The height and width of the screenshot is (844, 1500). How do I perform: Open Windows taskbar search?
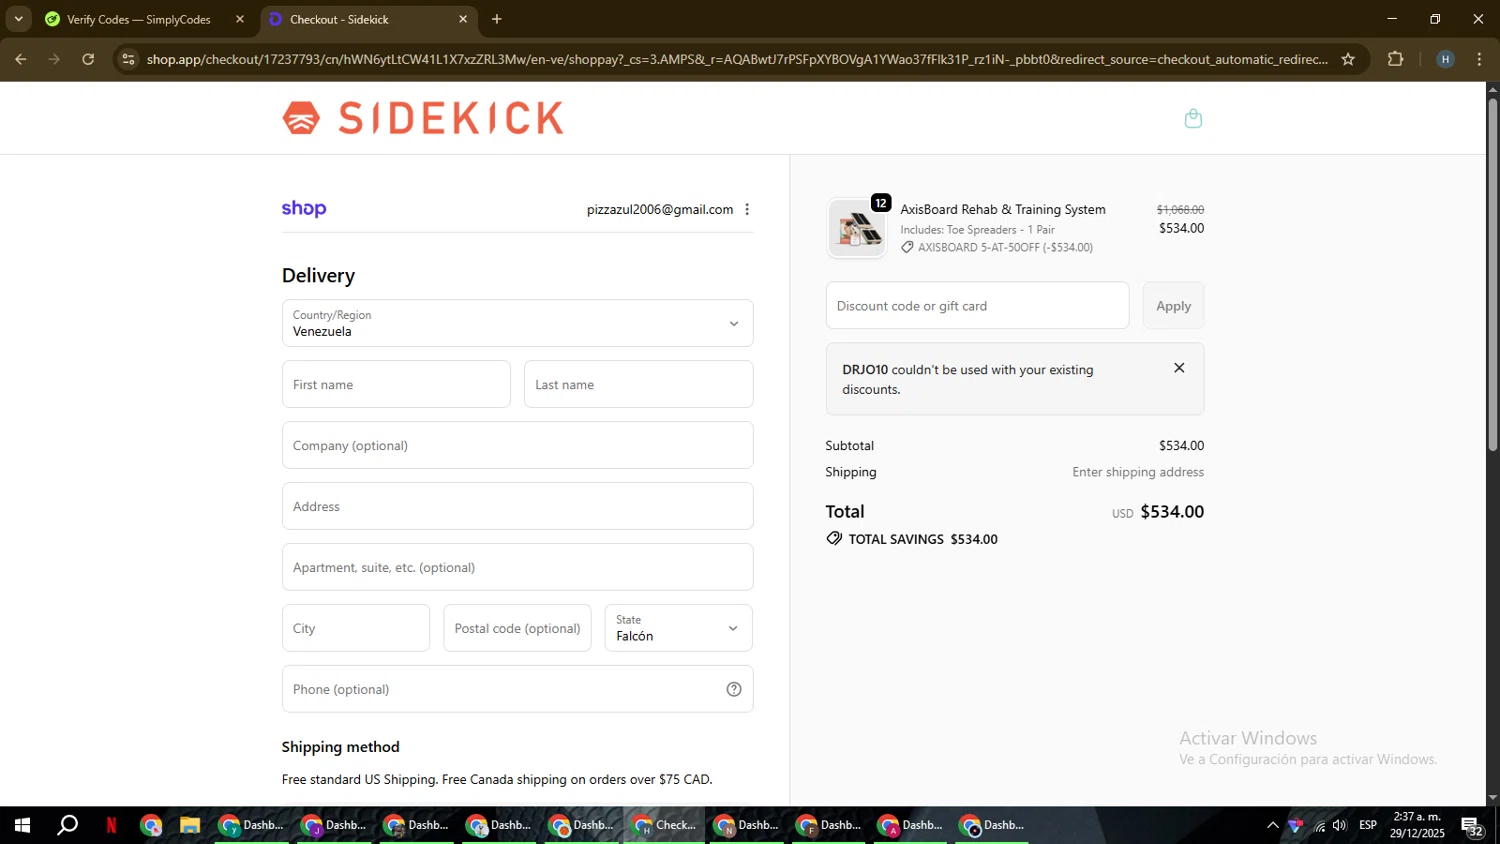67,825
